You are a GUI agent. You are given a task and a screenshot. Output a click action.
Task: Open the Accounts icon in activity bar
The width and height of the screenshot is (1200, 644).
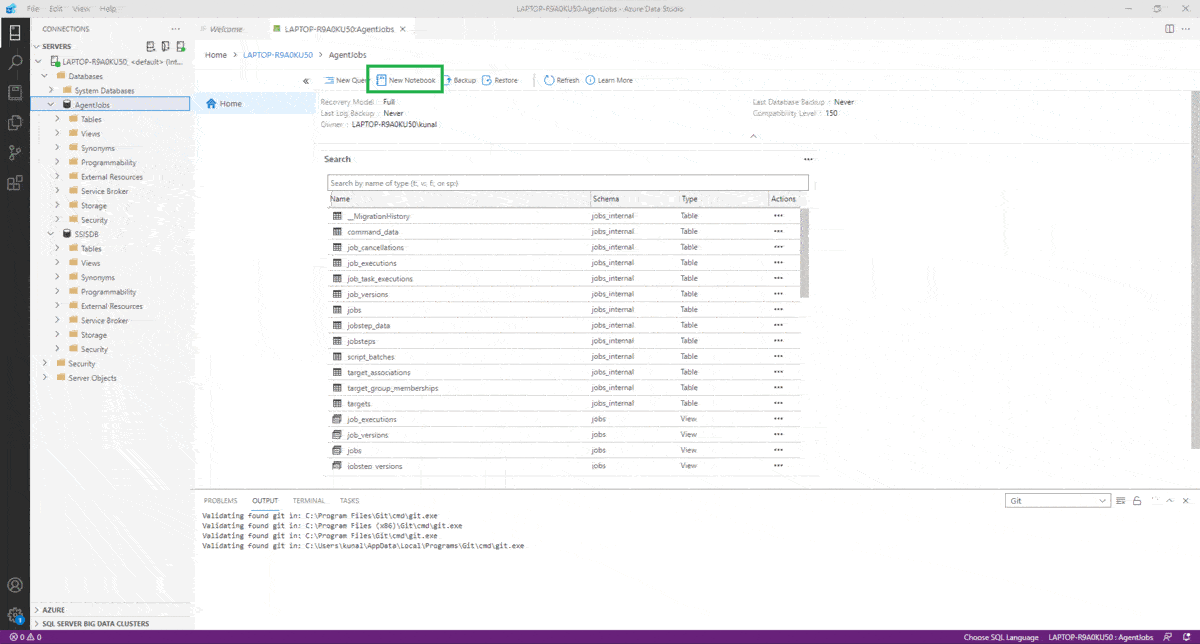tap(15, 584)
